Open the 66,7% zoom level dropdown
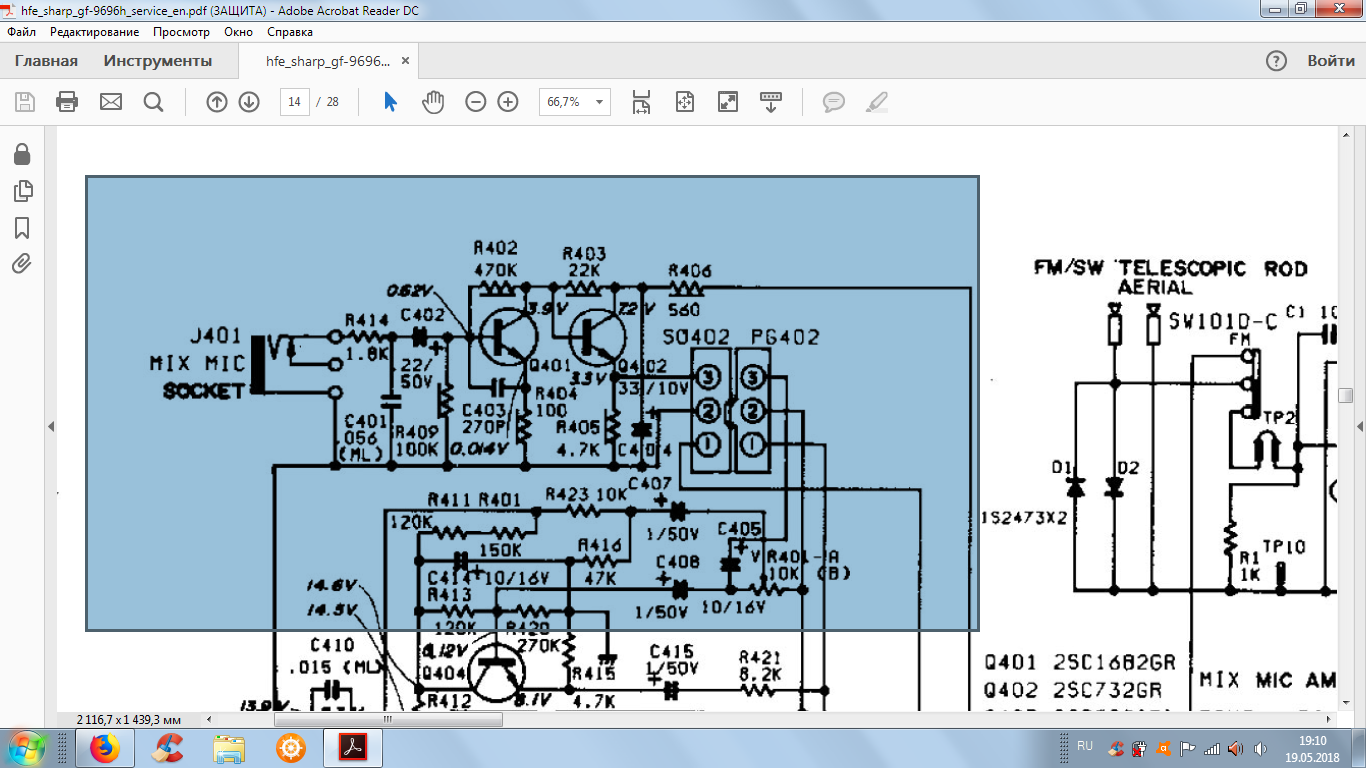Image resolution: width=1366 pixels, height=768 pixels. 575,102
